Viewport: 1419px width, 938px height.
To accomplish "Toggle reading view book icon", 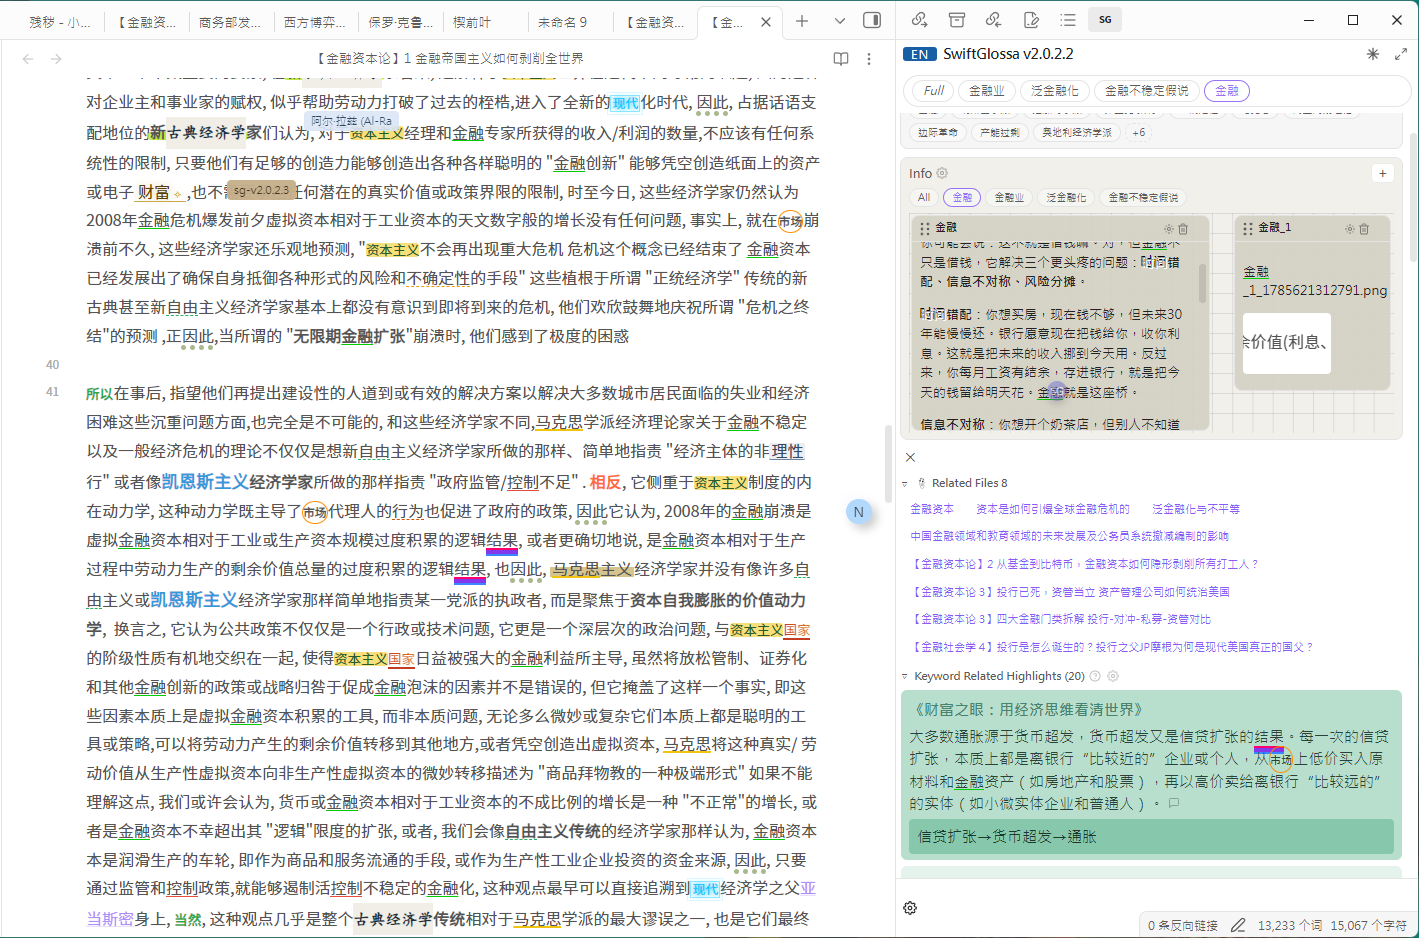I will tap(841, 59).
